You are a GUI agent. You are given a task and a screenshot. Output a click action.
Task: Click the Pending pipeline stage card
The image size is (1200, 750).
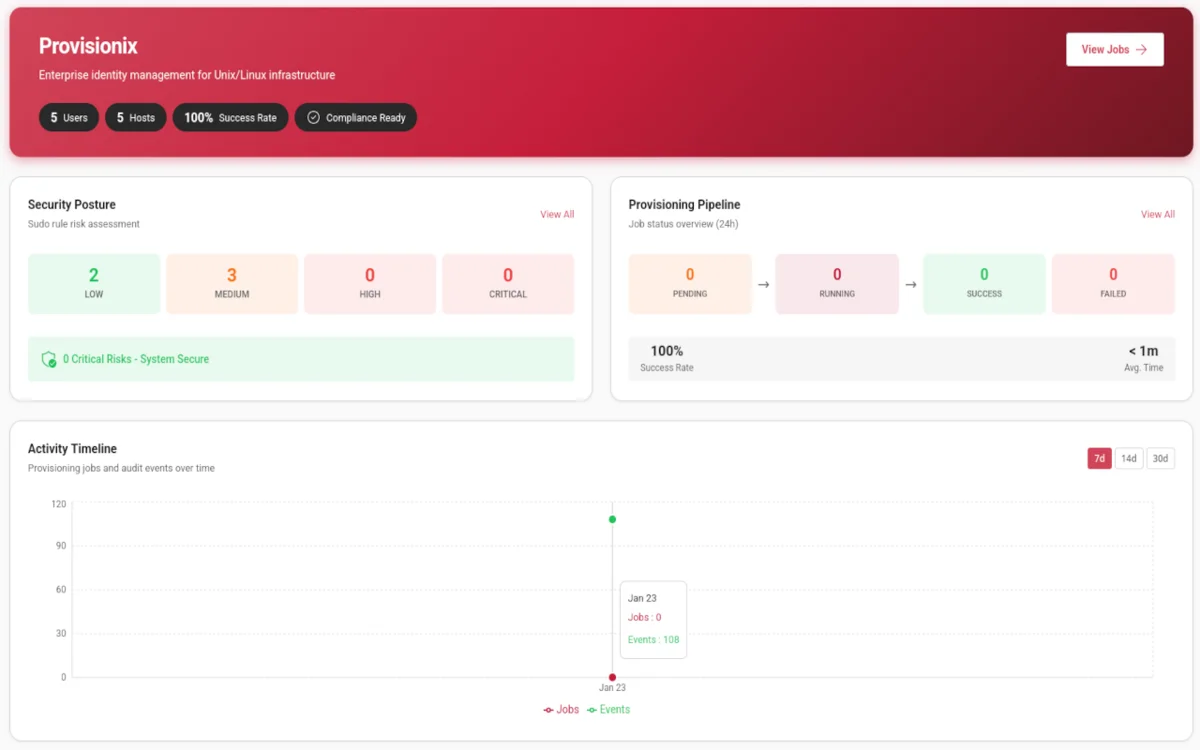[x=690, y=283]
